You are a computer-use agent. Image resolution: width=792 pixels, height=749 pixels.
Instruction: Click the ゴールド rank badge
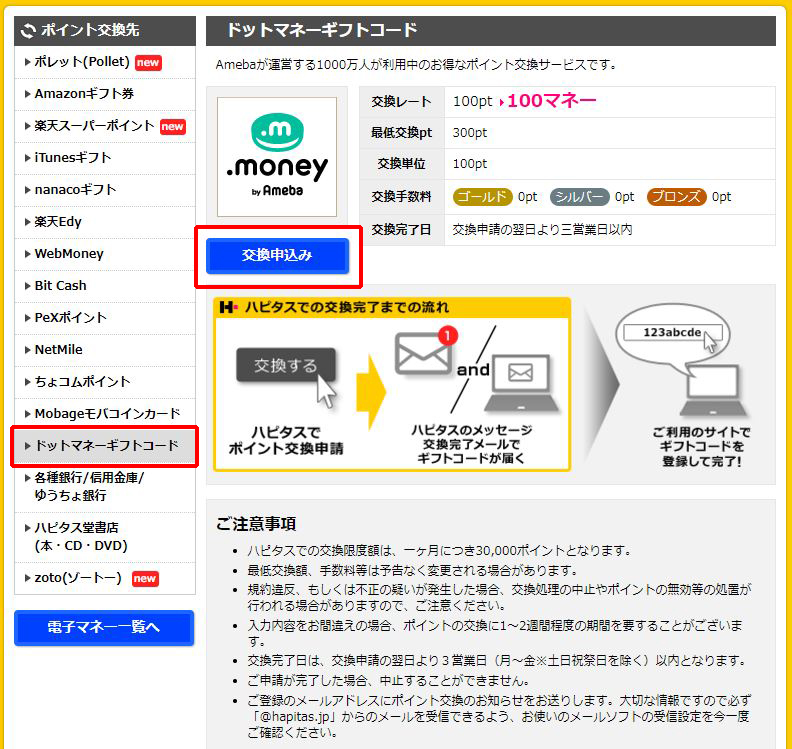(482, 196)
